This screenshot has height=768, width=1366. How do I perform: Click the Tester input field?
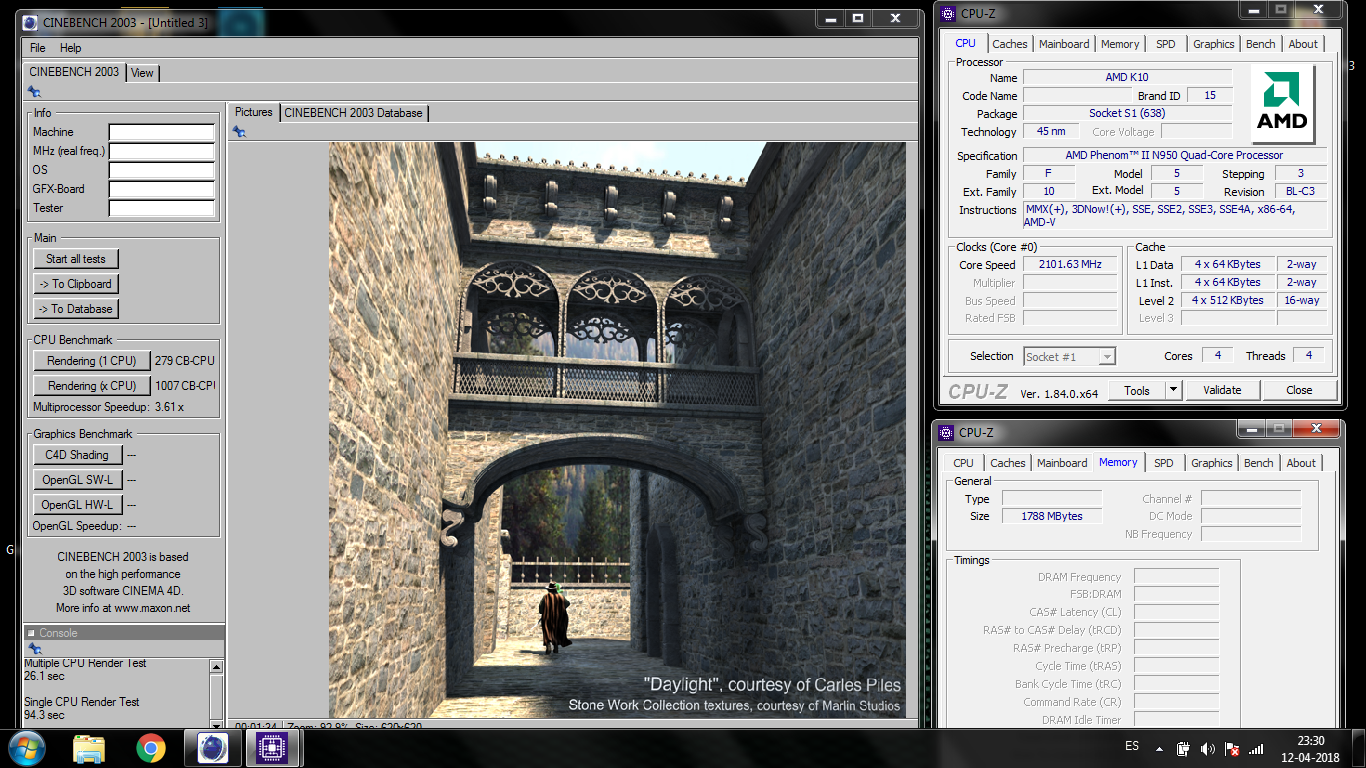point(161,208)
